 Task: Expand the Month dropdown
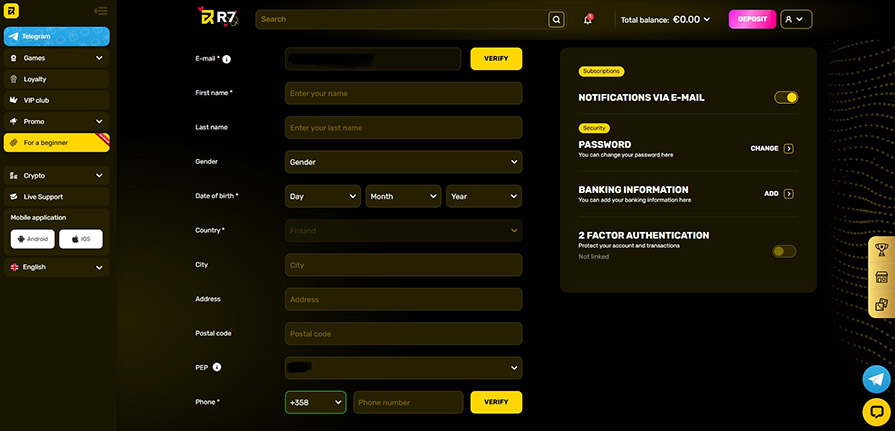[403, 197]
